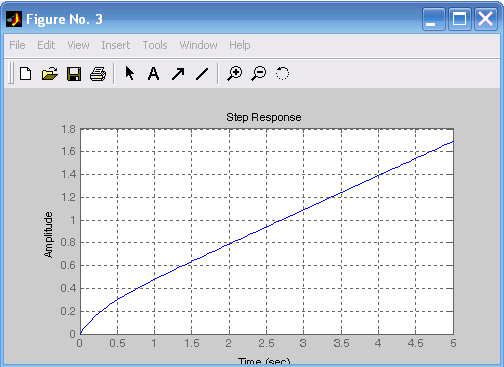This screenshot has width=504, height=367.
Task: Open the Insert menu
Action: 116,45
